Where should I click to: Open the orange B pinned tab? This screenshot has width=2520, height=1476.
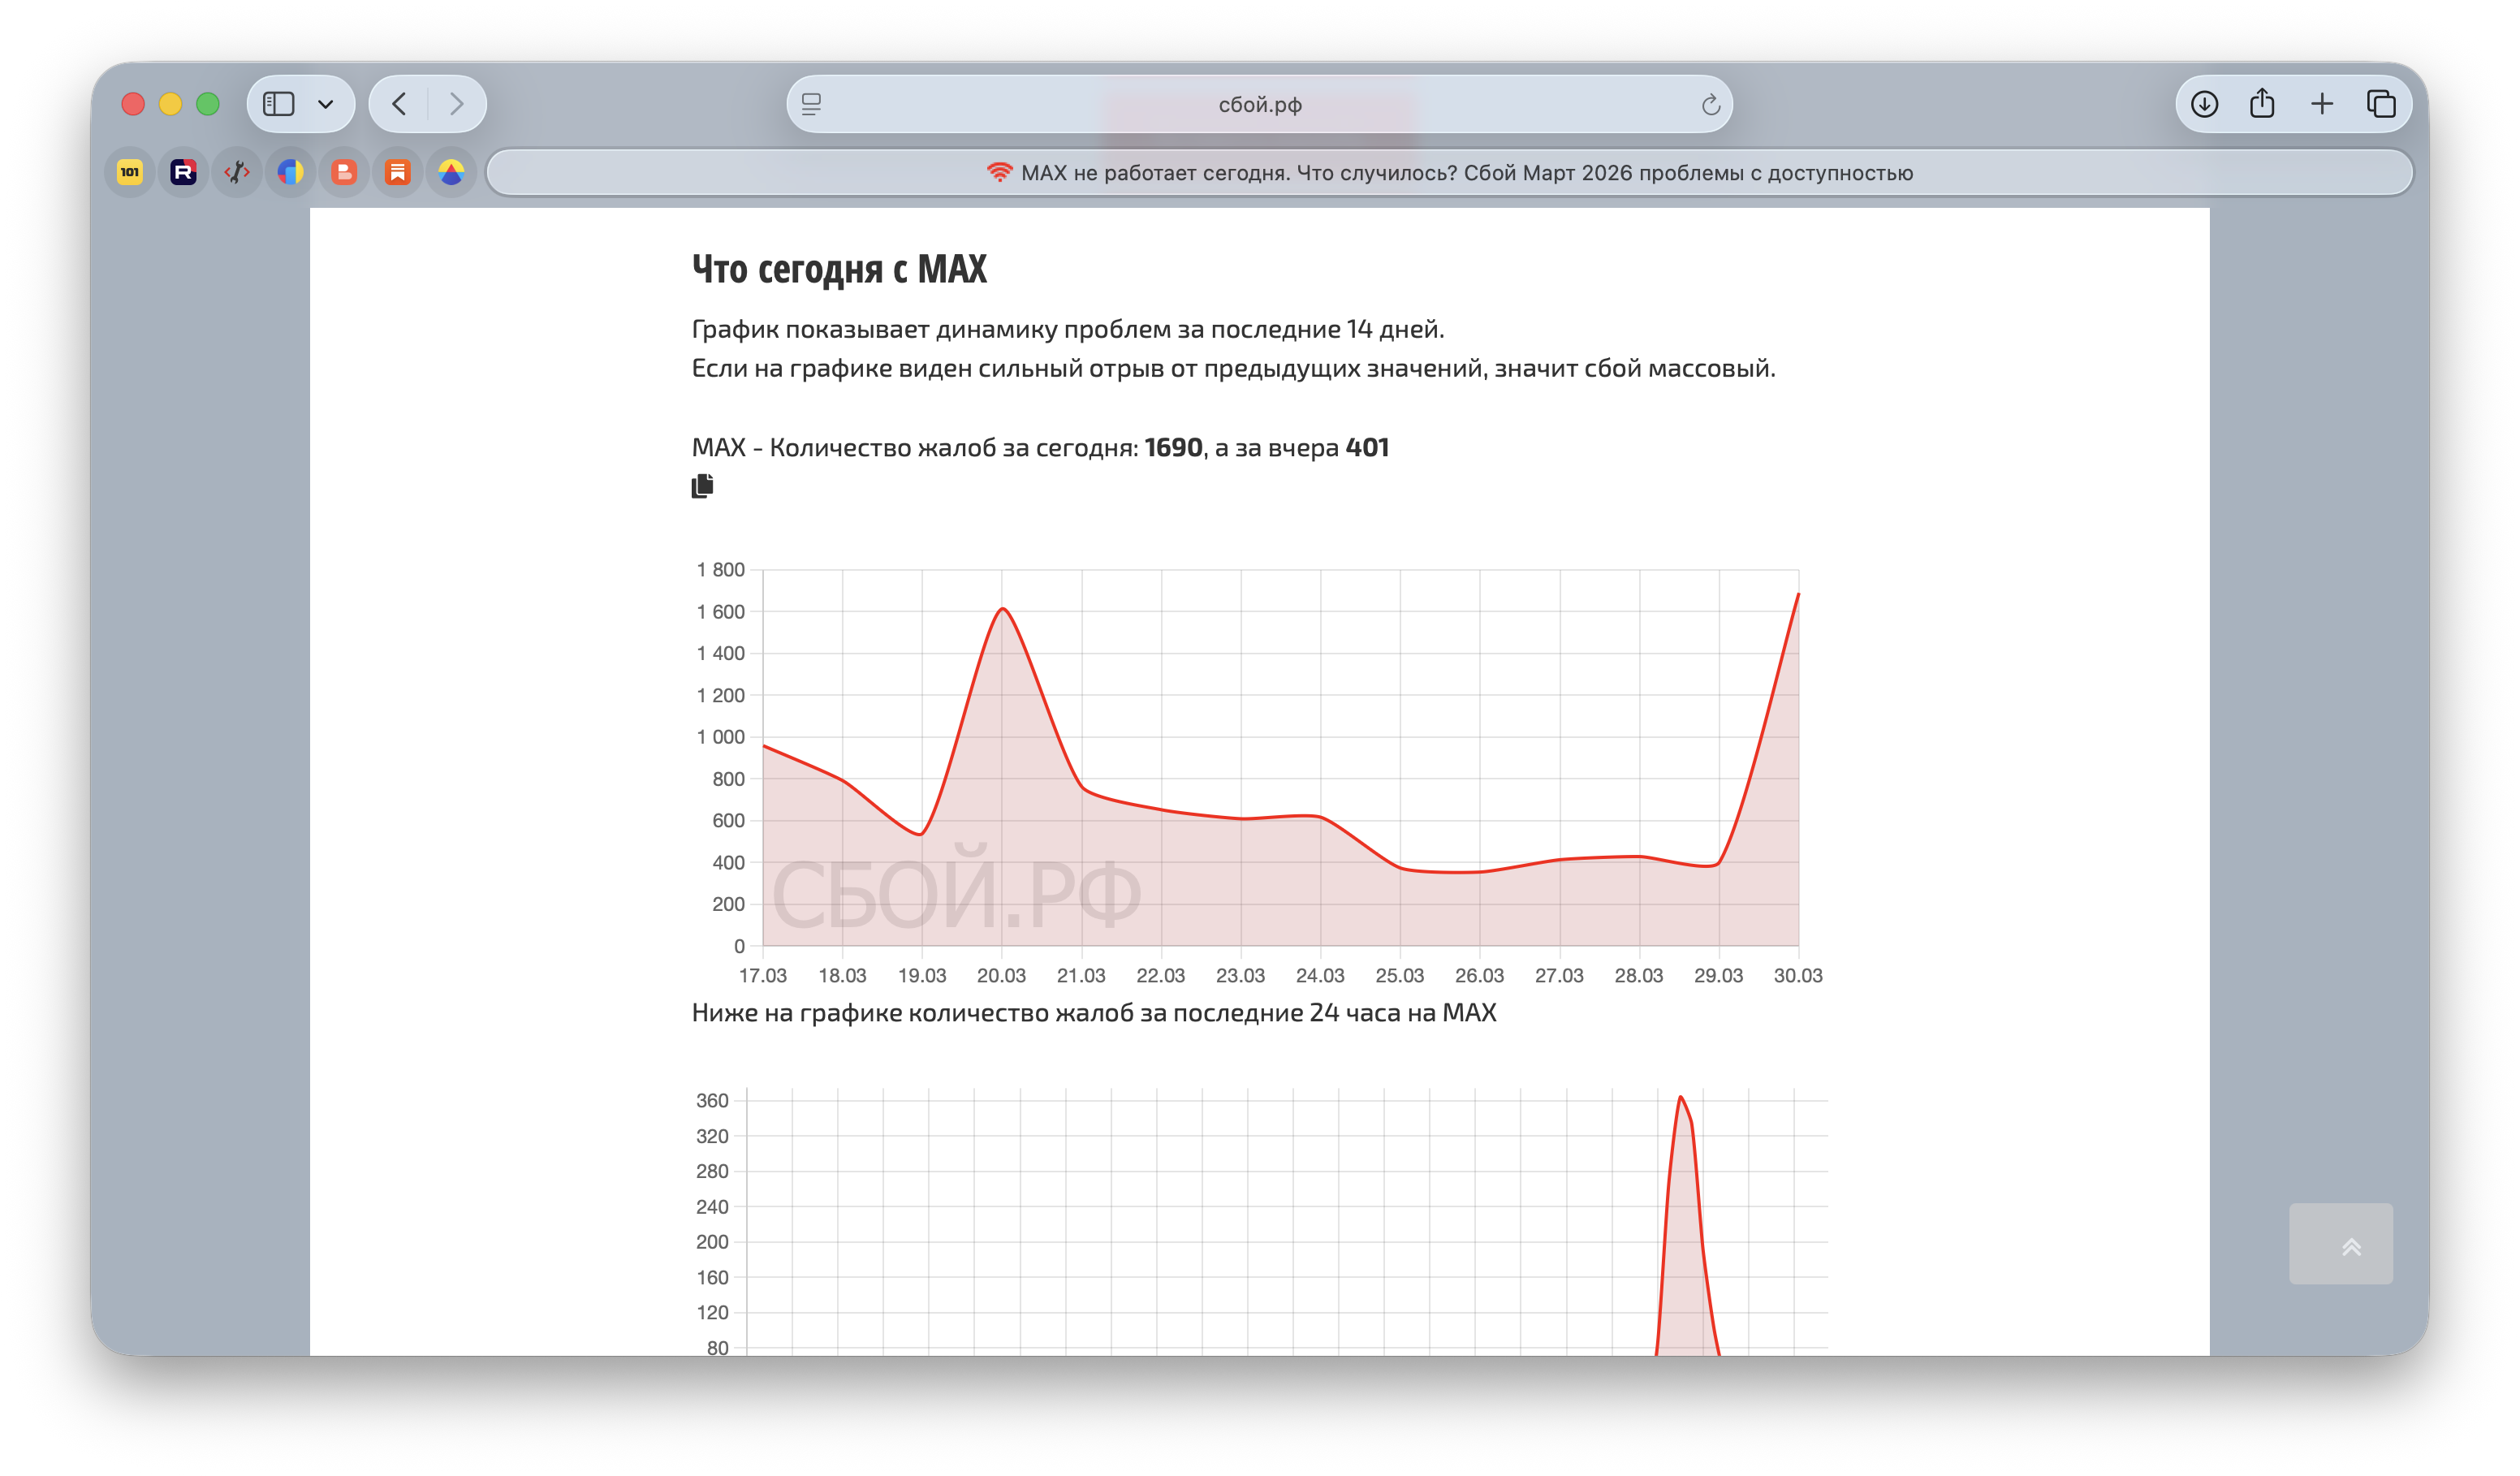tap(344, 173)
